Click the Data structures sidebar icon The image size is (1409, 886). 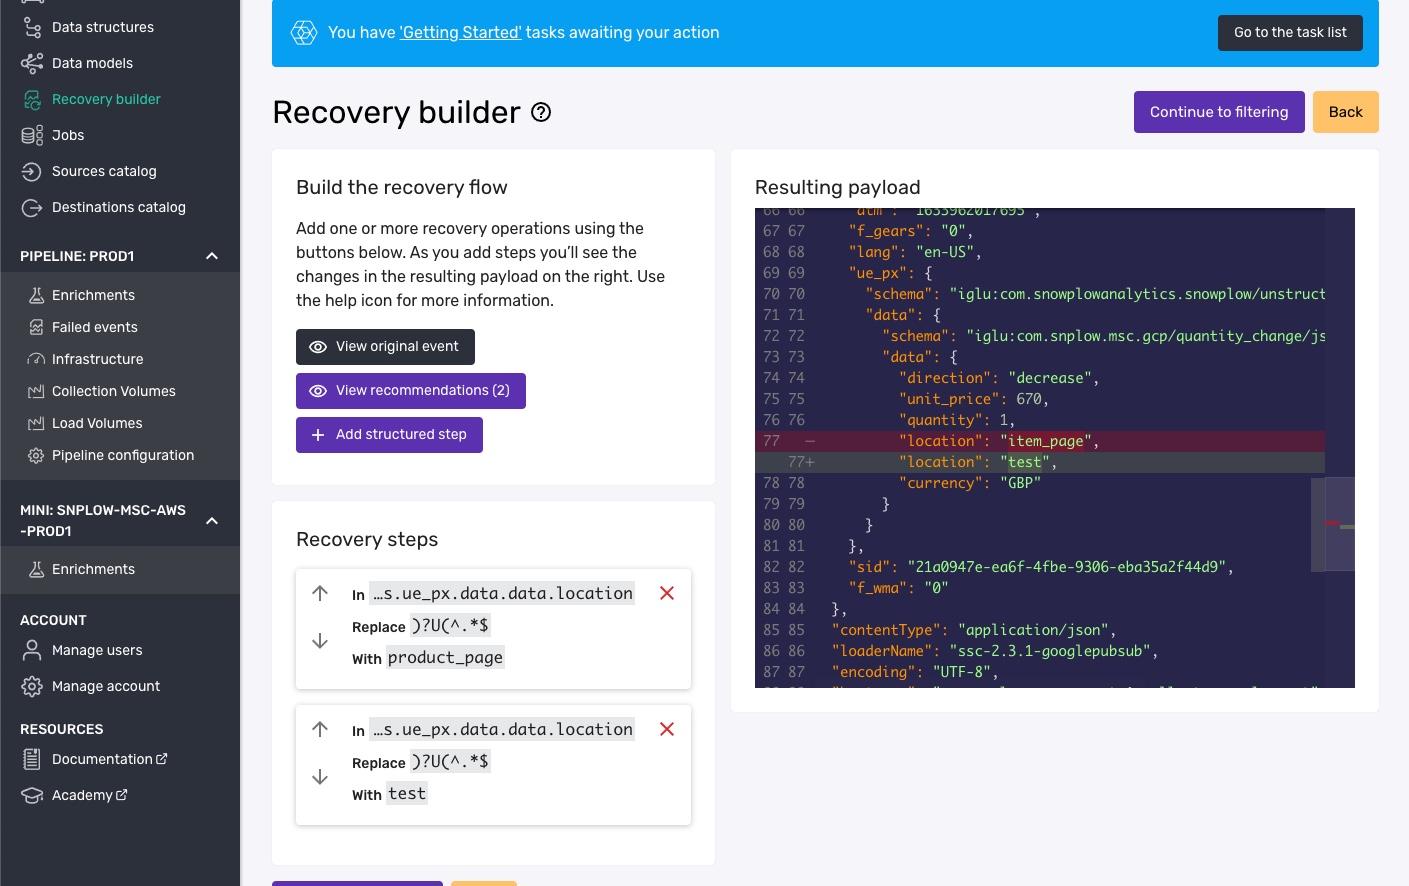tap(32, 27)
